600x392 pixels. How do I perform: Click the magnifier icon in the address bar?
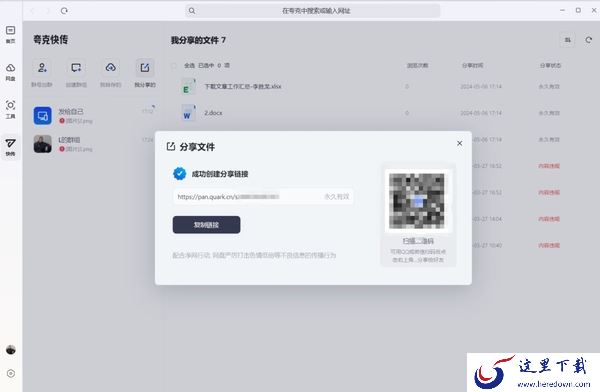[192, 11]
